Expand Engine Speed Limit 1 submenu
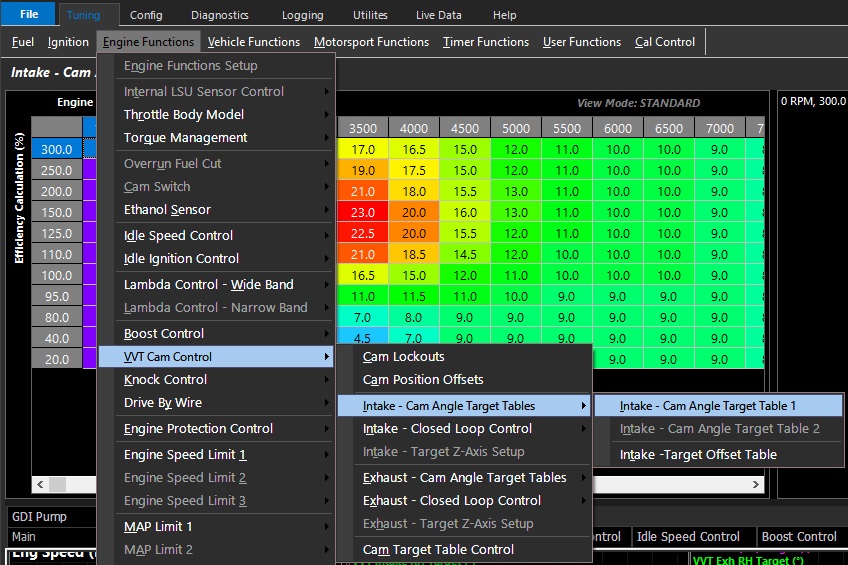Image resolution: width=848 pixels, height=565 pixels. click(x=215, y=455)
